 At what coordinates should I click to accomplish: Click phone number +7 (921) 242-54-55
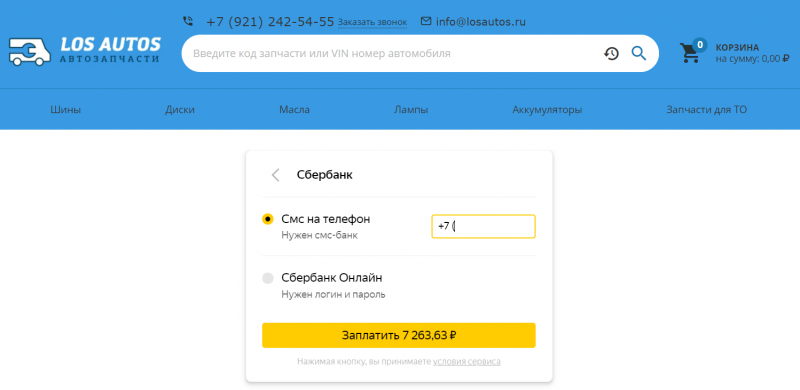coord(270,22)
